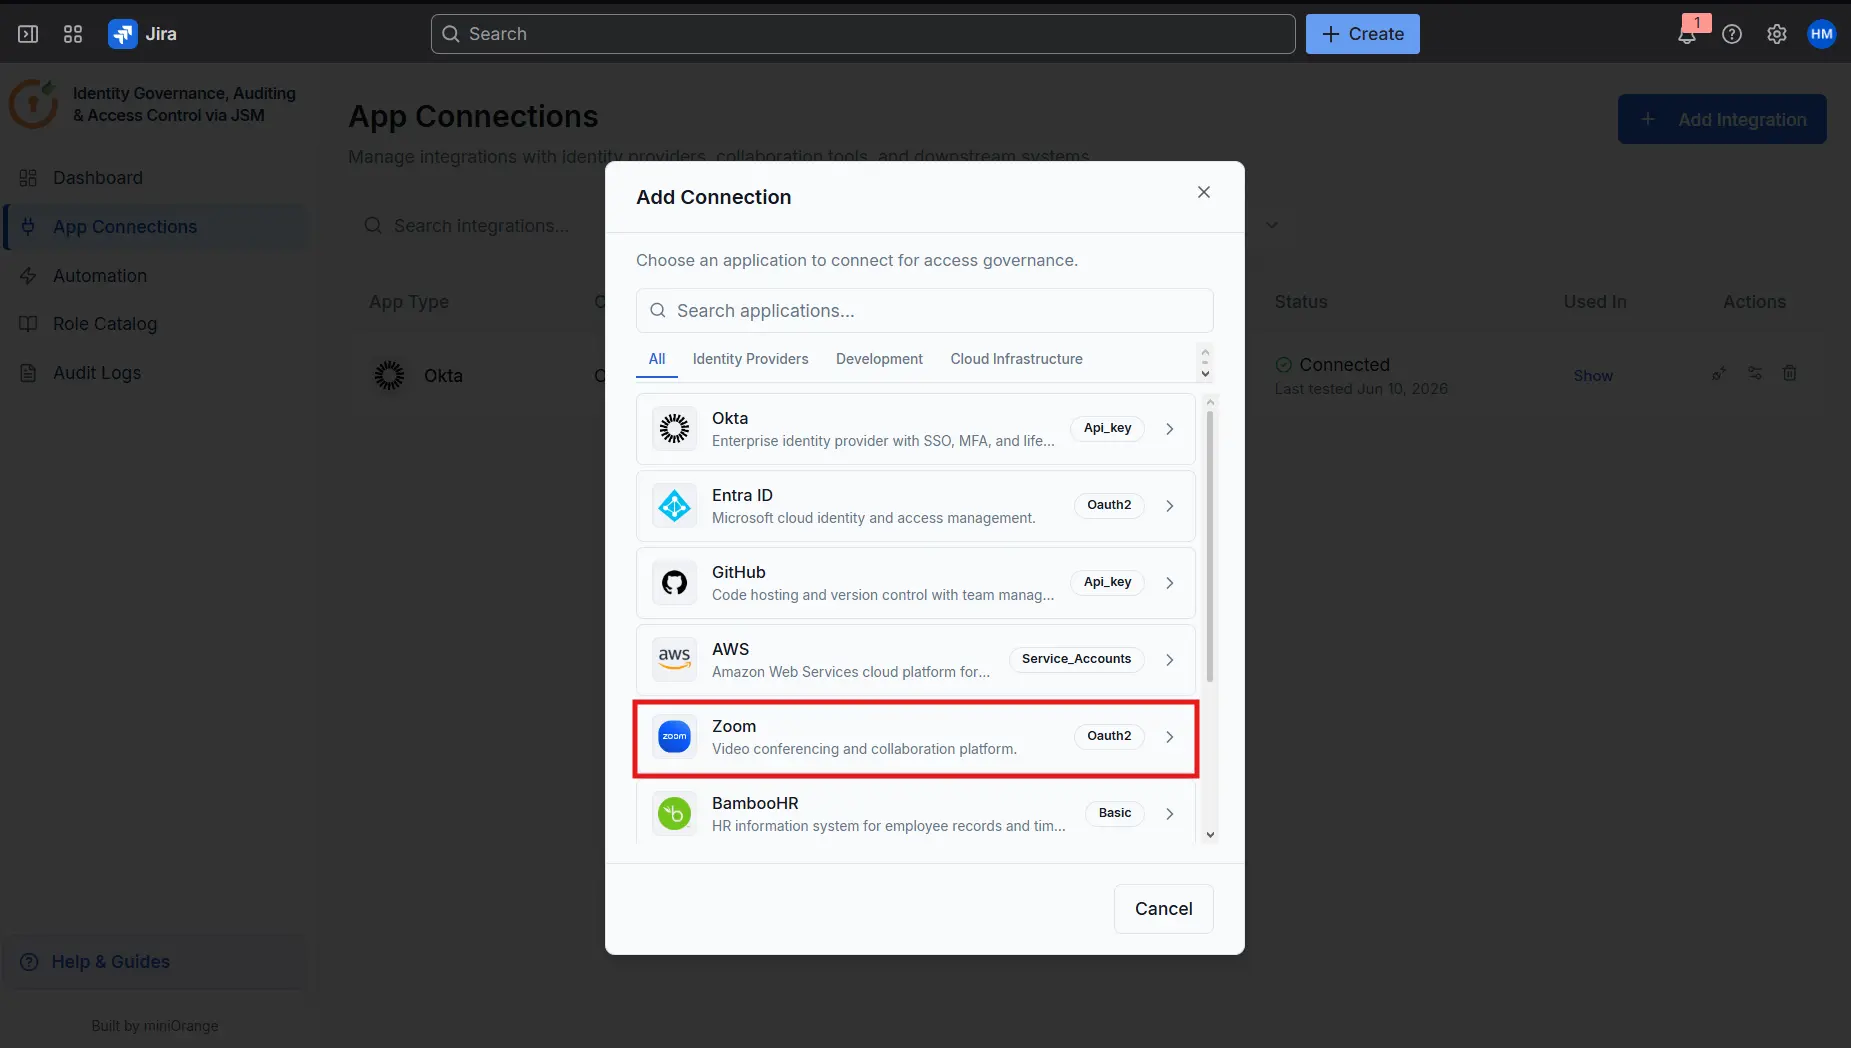This screenshot has height=1048, width=1851.
Task: Click the Api_key badge on GitHub row
Action: (1107, 582)
